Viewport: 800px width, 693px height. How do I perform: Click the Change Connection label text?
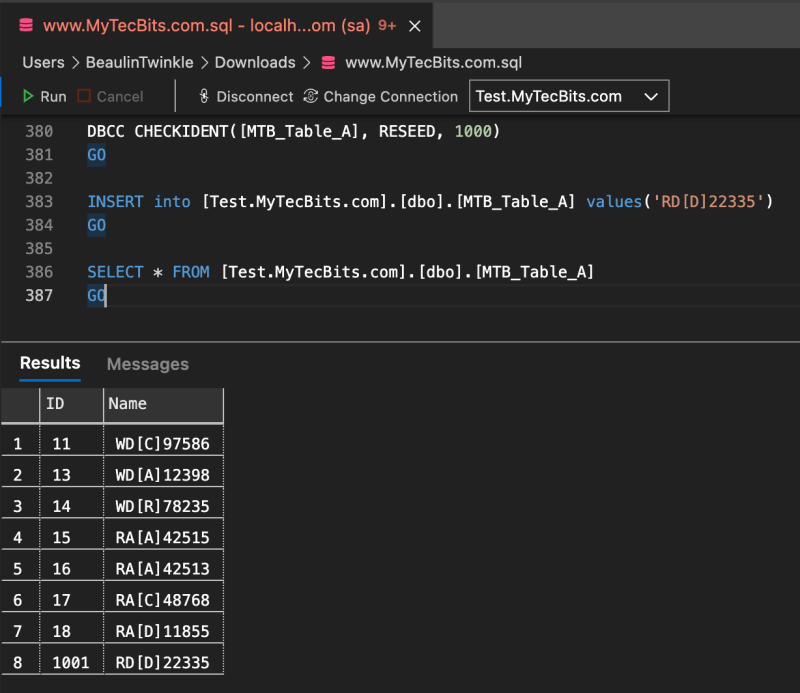point(391,96)
